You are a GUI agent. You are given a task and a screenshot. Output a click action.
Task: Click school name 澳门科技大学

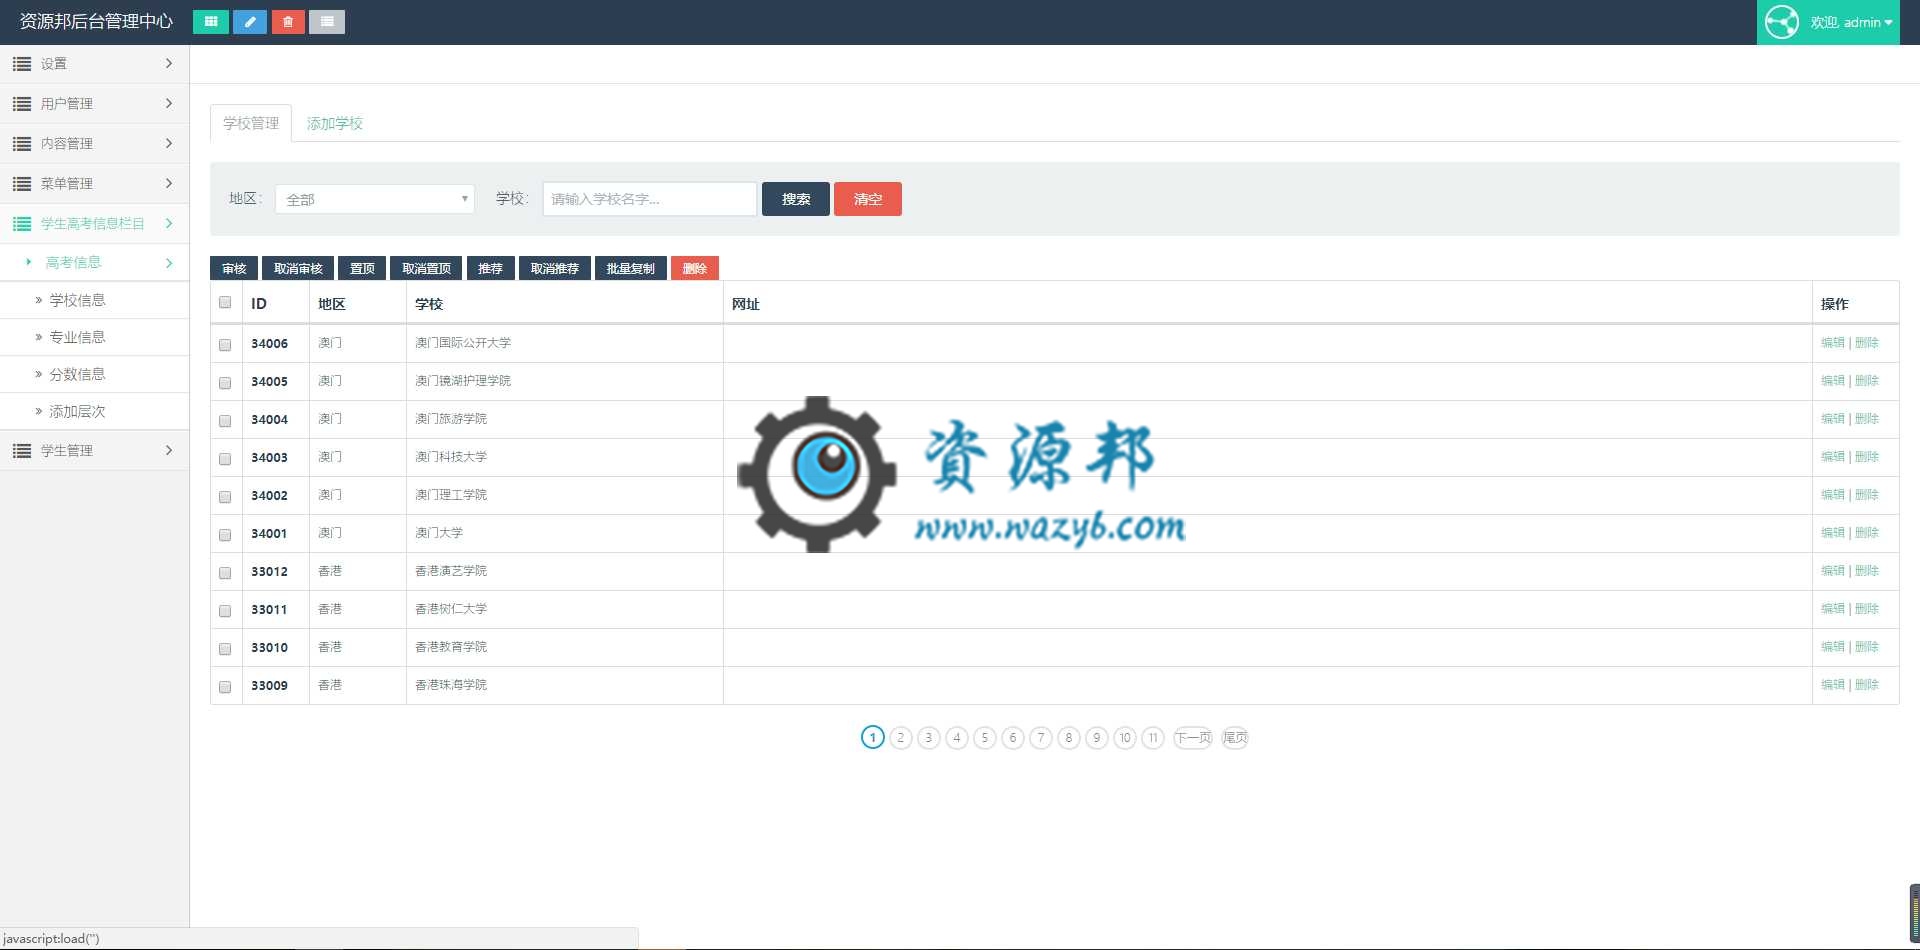[x=451, y=457]
